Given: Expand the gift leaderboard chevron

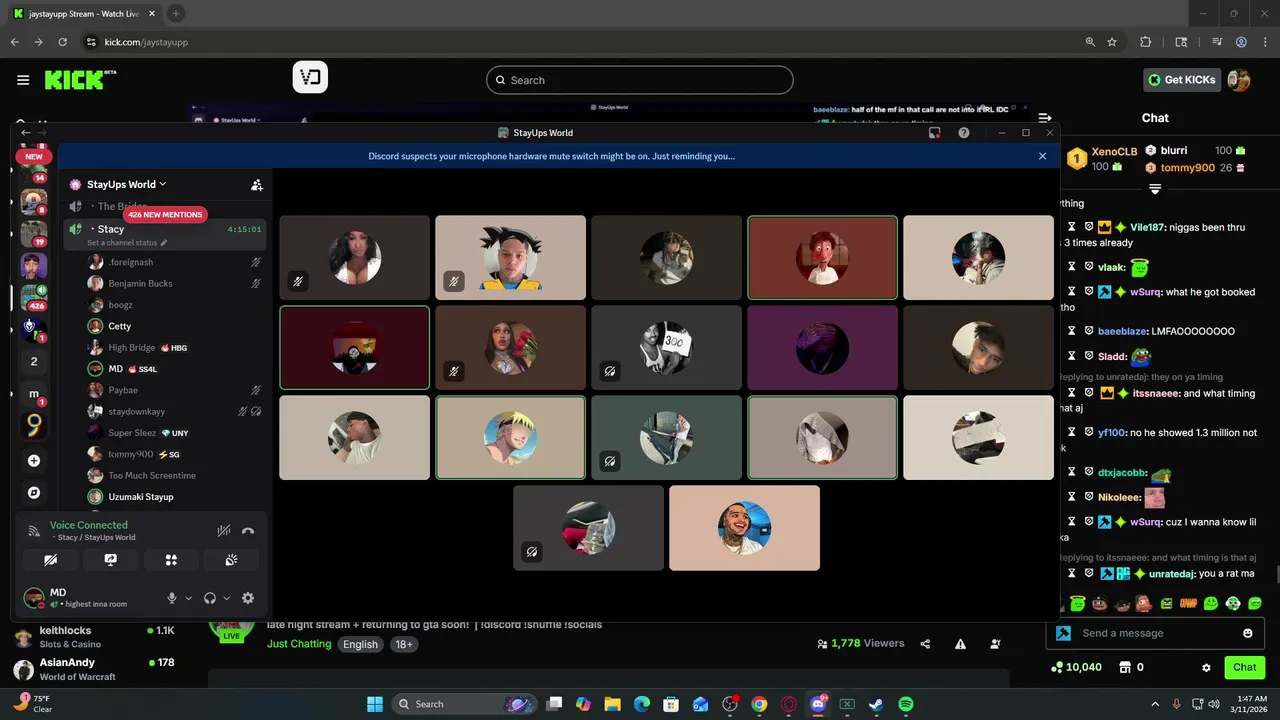Looking at the screenshot, I should tap(1155, 188).
